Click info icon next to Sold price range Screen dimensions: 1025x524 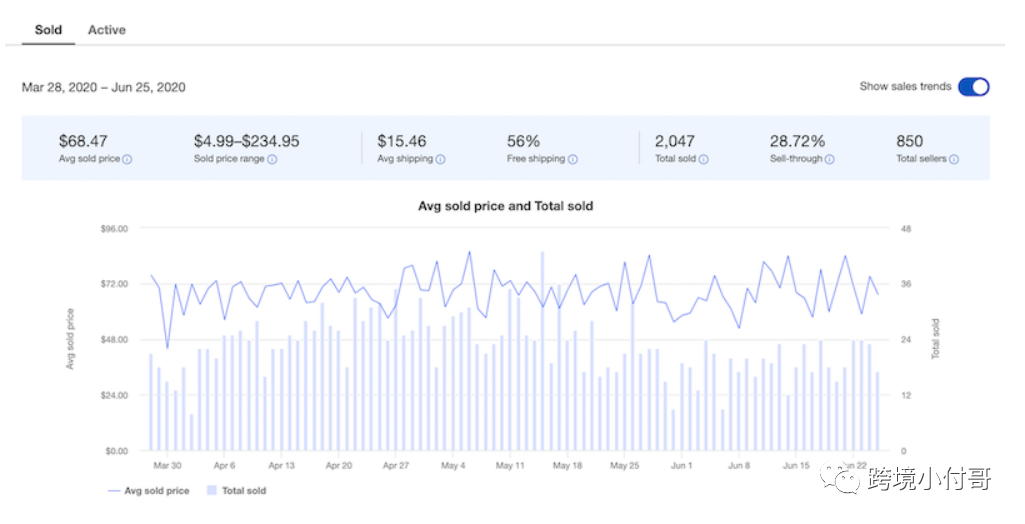[272, 159]
